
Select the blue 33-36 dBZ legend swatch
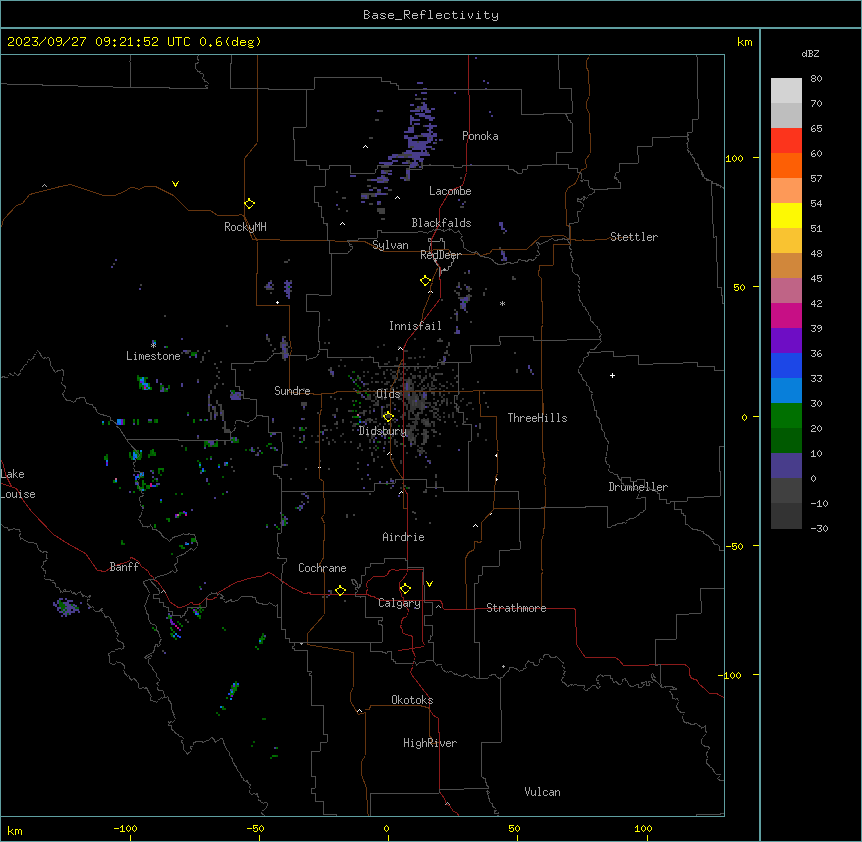point(786,365)
